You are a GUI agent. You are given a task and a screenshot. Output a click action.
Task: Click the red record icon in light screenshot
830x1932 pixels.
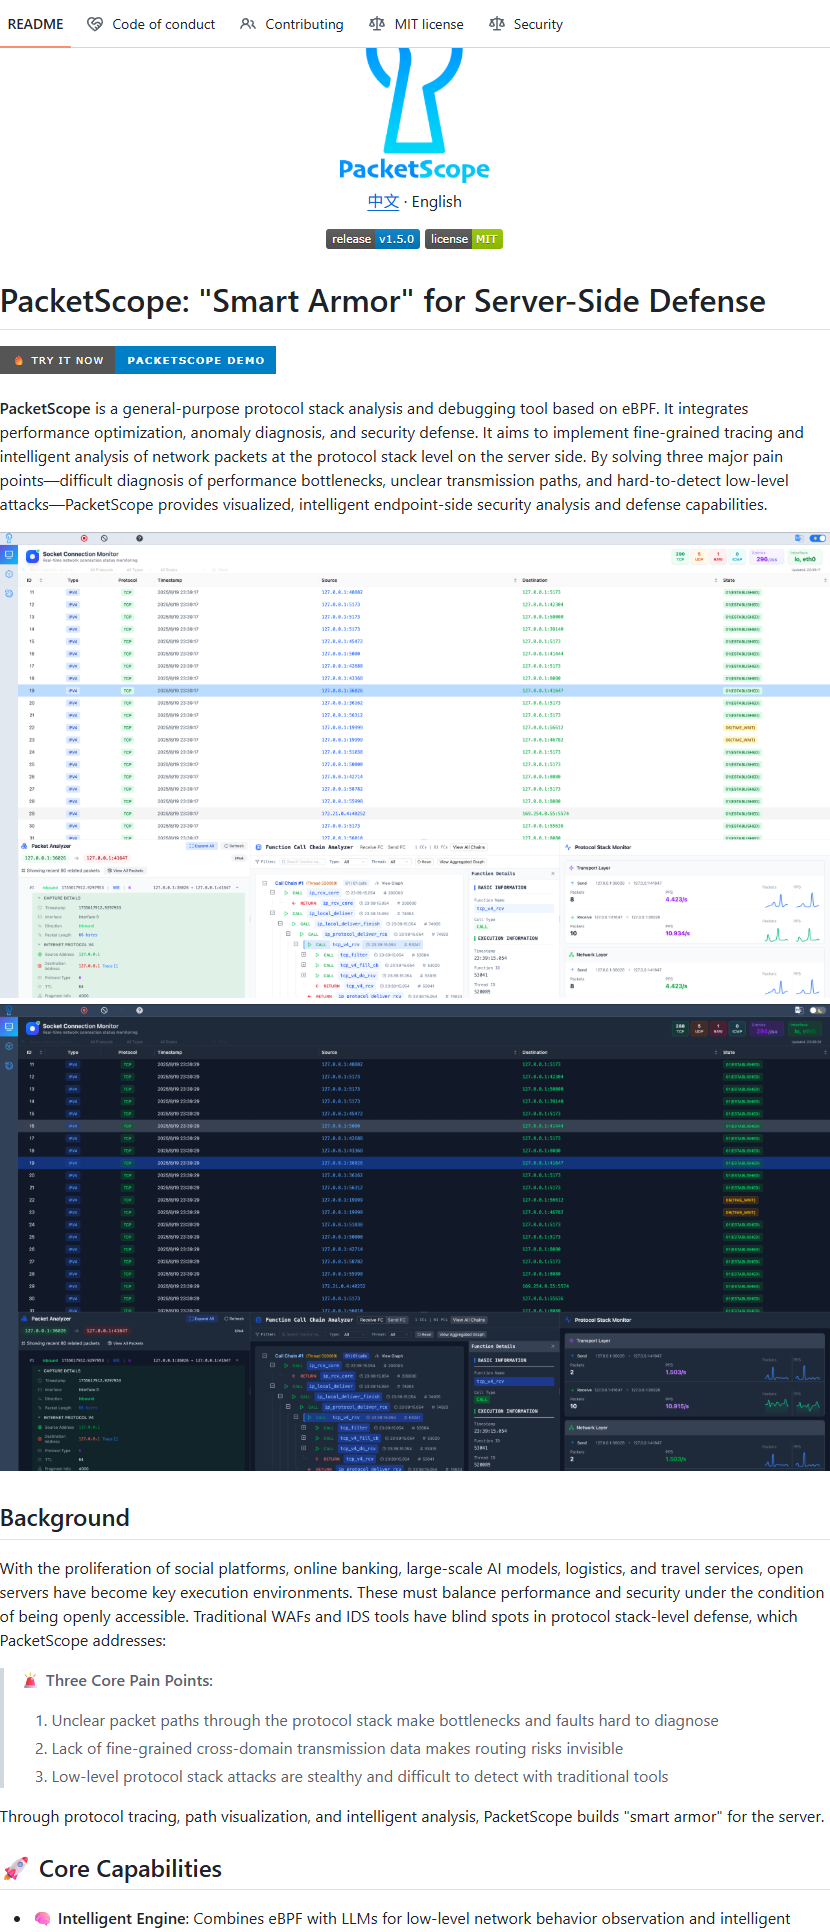pyautogui.click(x=84, y=538)
